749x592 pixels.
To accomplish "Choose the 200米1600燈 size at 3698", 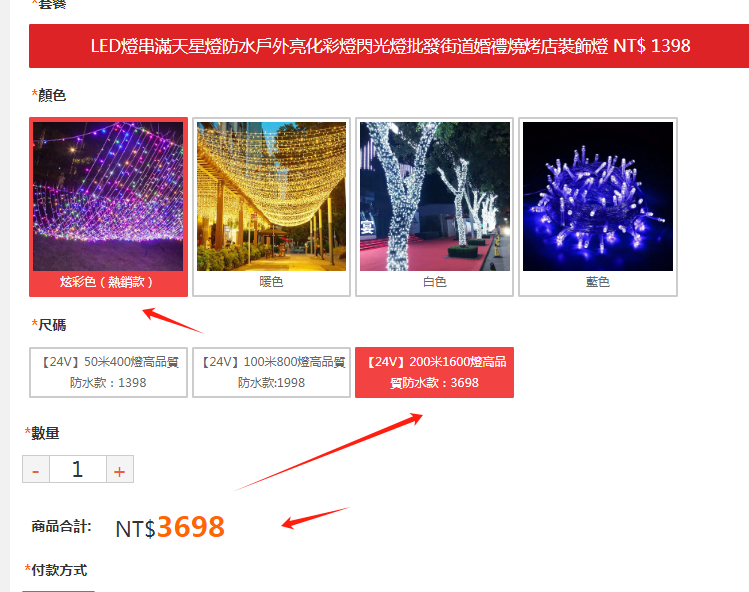I will 435,372.
